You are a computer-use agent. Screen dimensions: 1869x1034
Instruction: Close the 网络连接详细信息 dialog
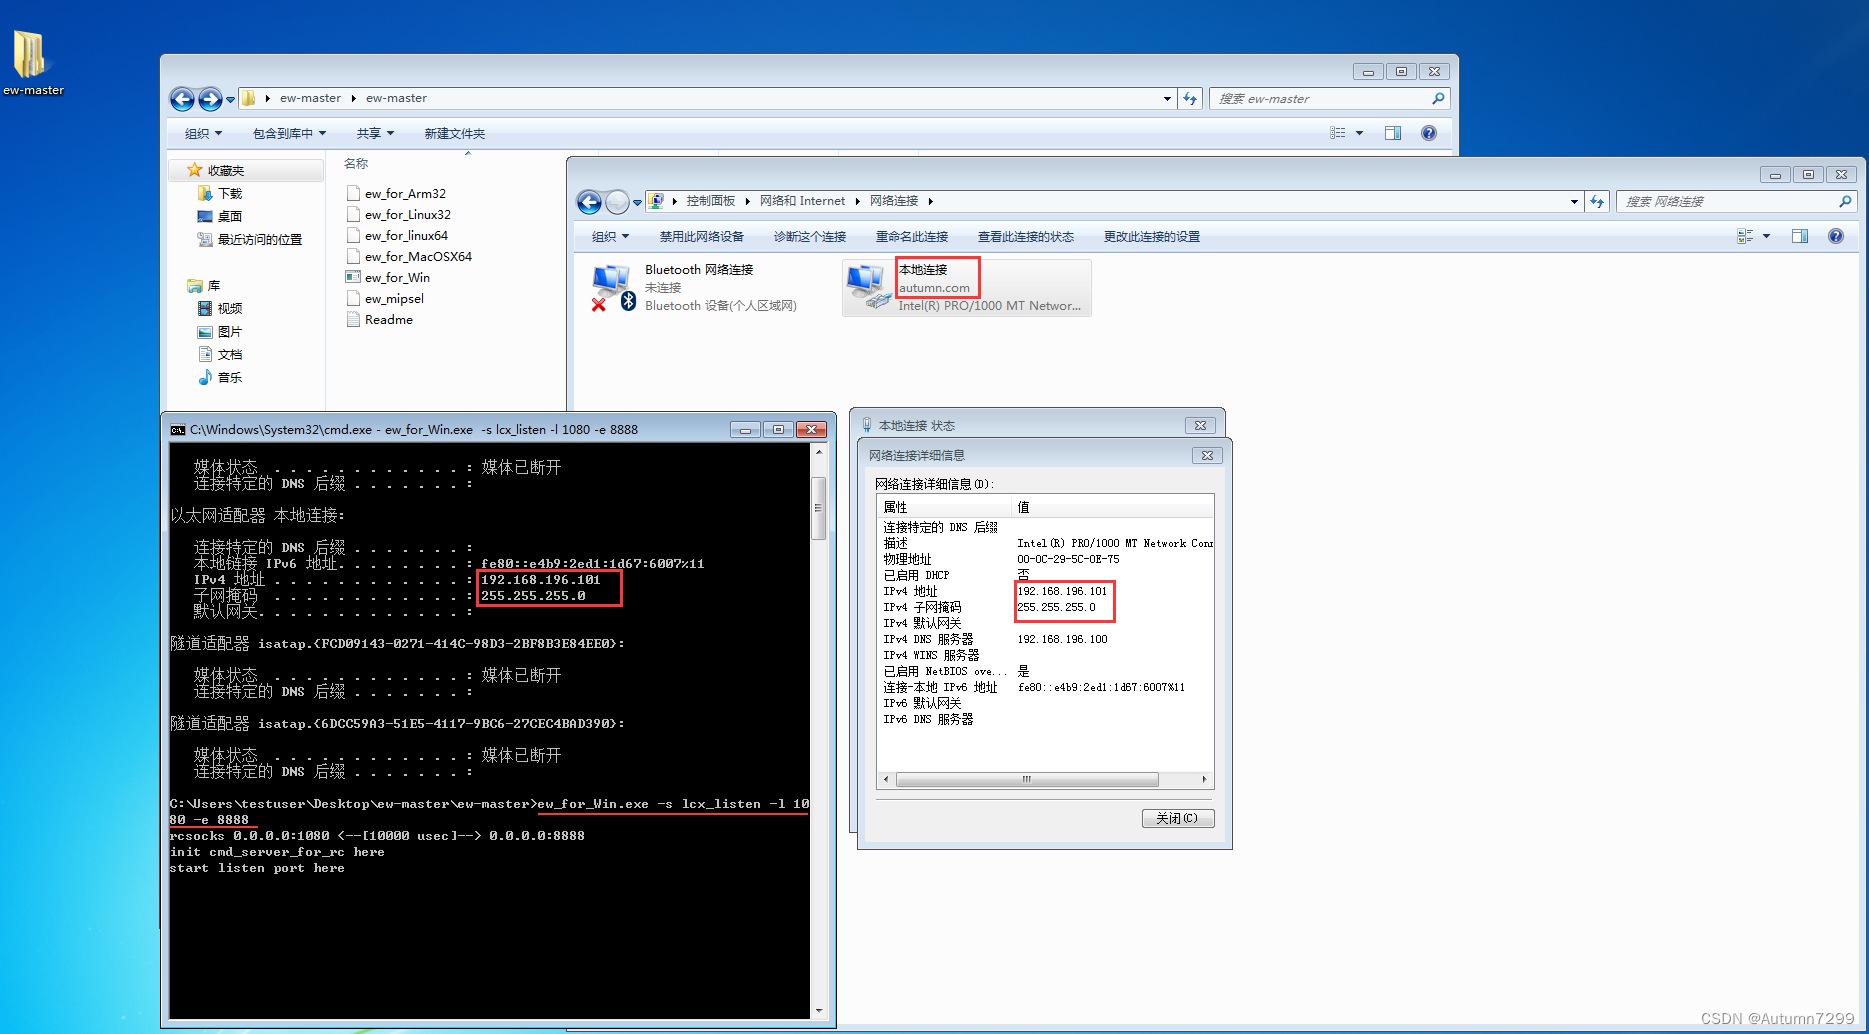coord(1207,455)
